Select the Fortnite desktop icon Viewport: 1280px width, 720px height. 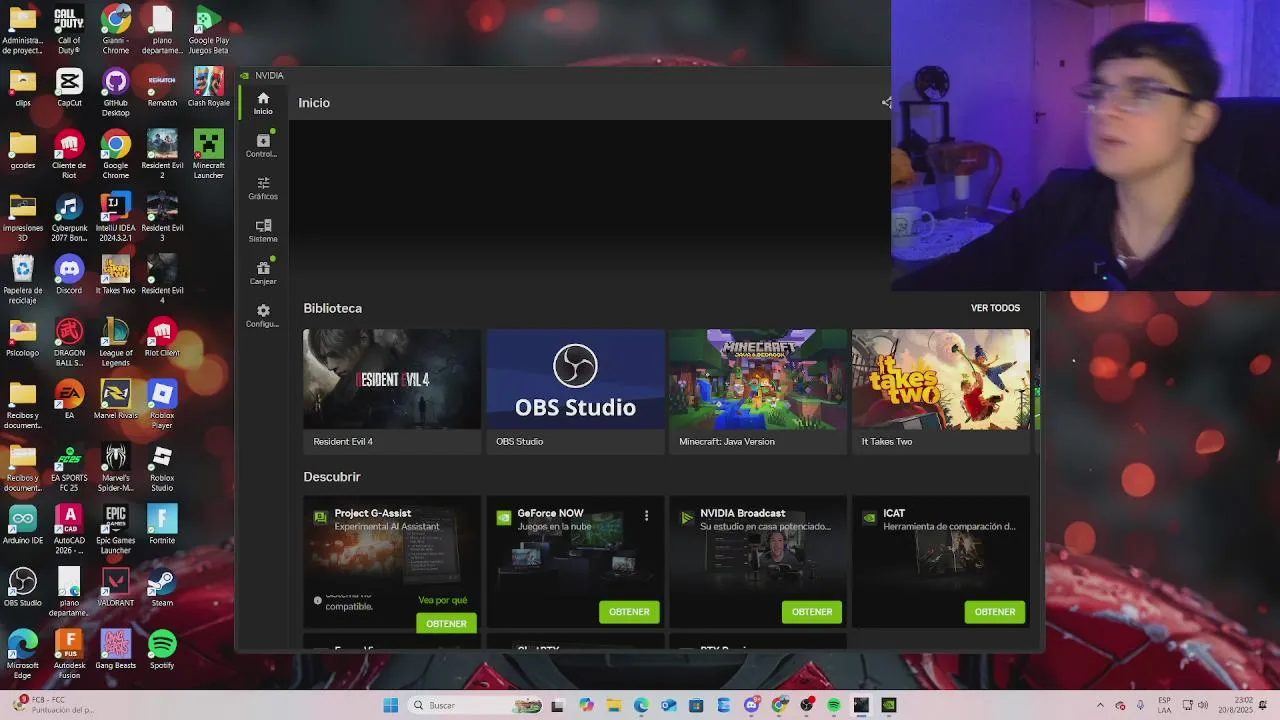point(162,525)
